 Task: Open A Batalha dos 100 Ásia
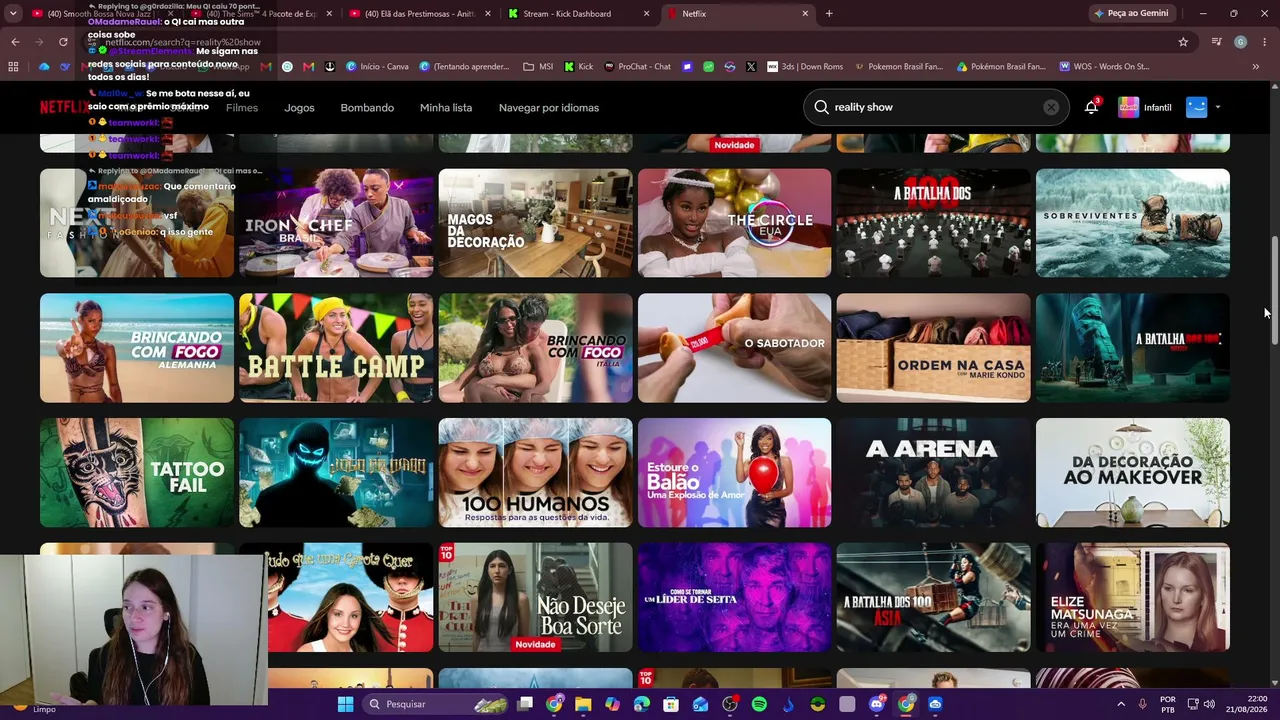pyautogui.click(x=933, y=597)
